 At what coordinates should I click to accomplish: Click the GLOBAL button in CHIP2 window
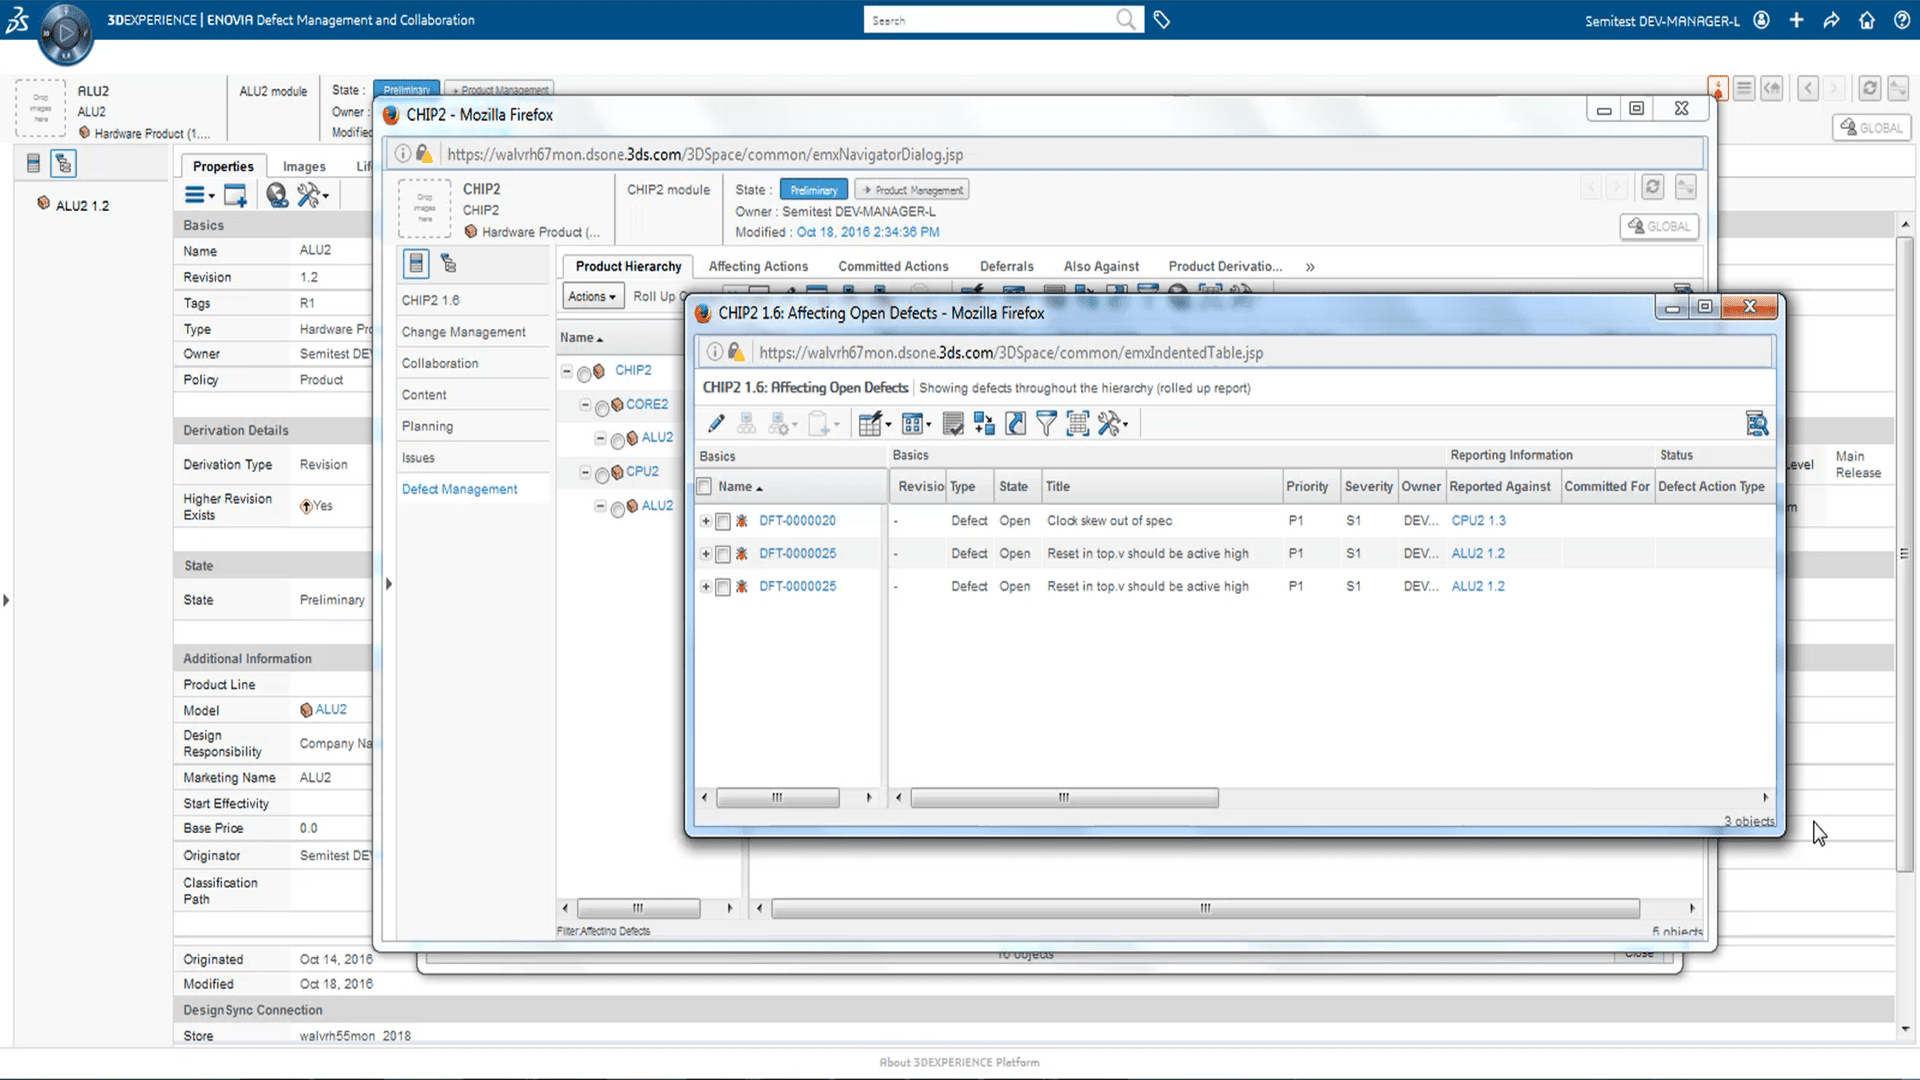tap(1659, 226)
